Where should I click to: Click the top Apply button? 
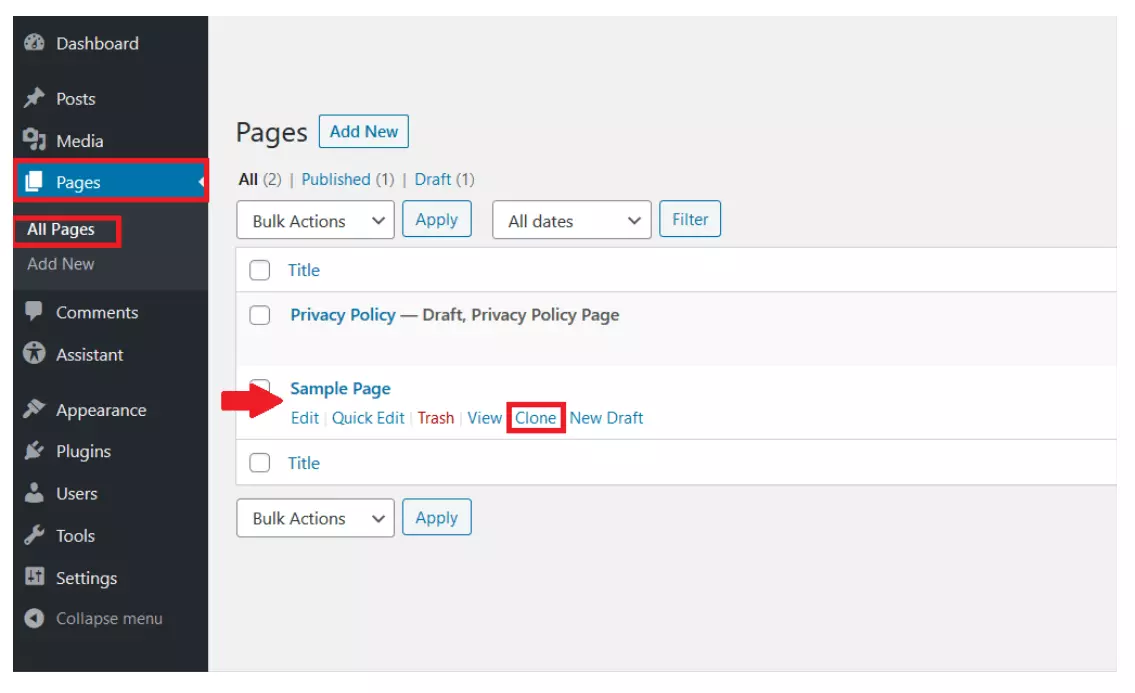tap(436, 219)
